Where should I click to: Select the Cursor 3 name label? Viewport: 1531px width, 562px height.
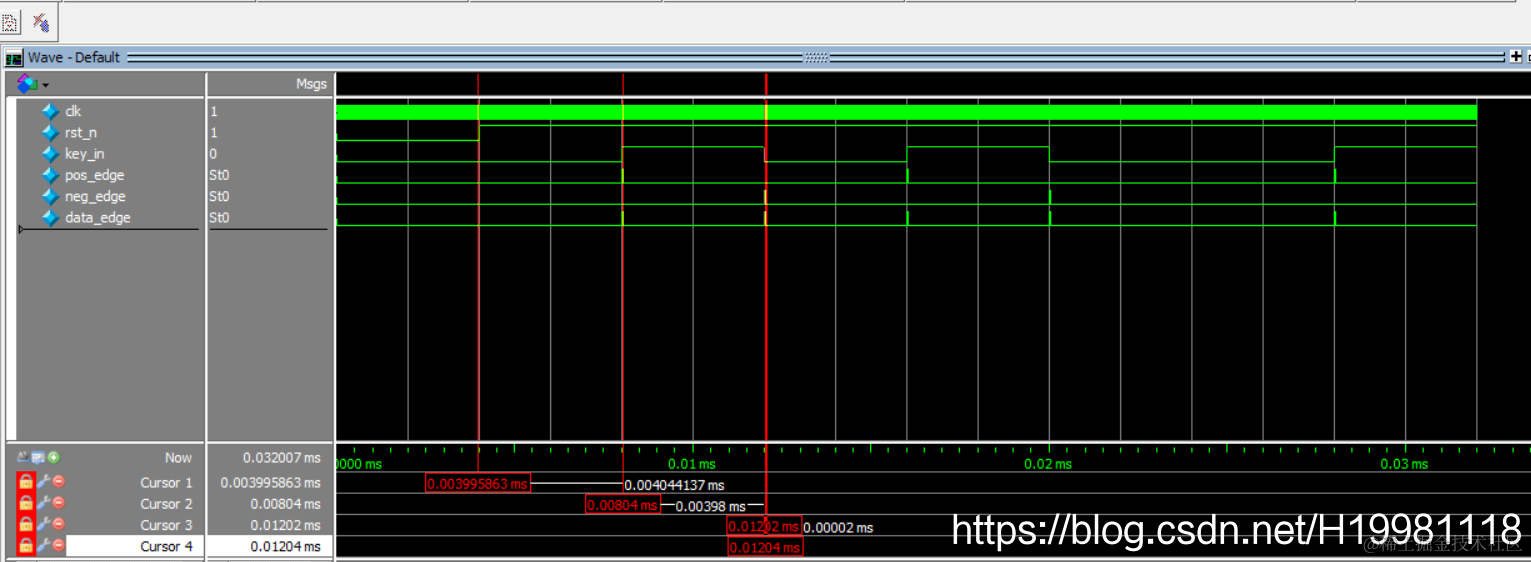(x=166, y=524)
